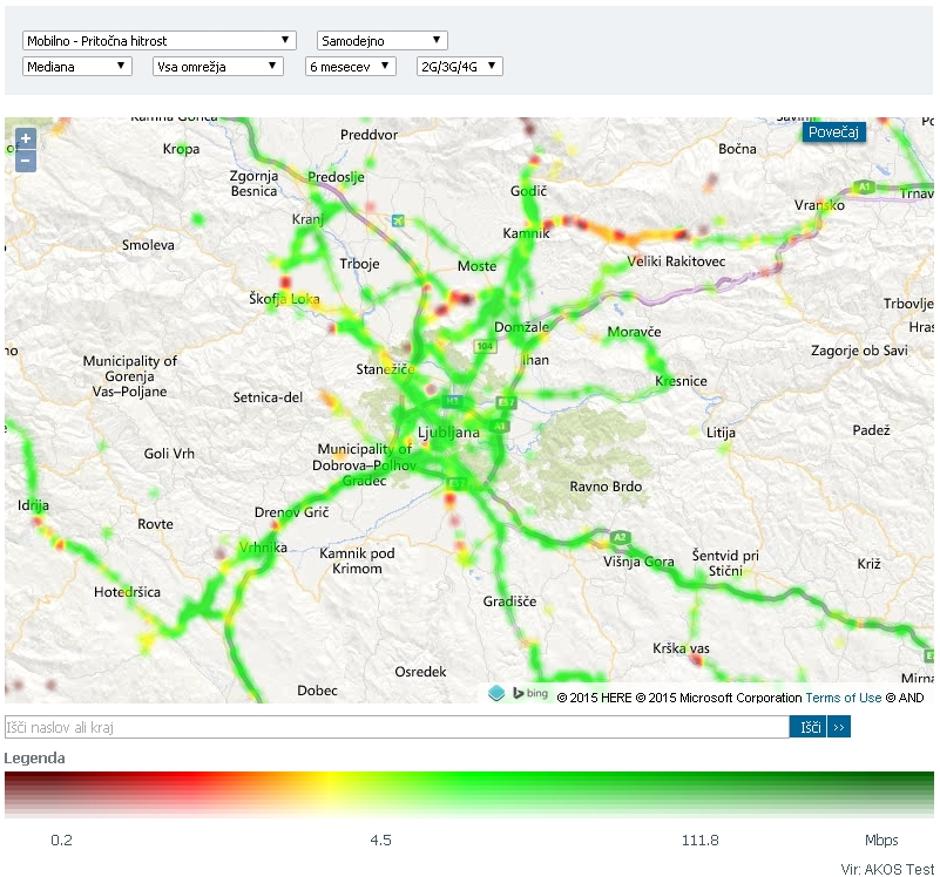
Task: Click the map zoom in plus button
Action: coord(26,139)
